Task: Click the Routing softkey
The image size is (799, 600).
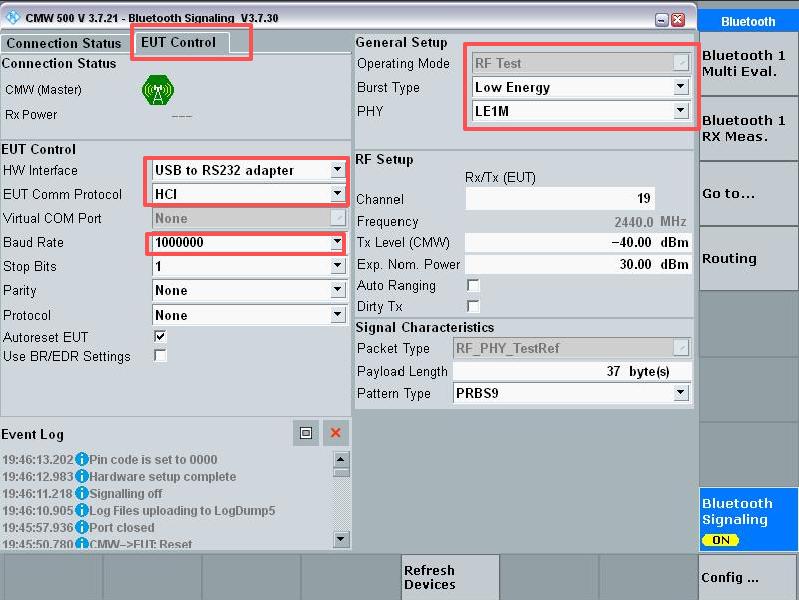Action: click(748, 259)
